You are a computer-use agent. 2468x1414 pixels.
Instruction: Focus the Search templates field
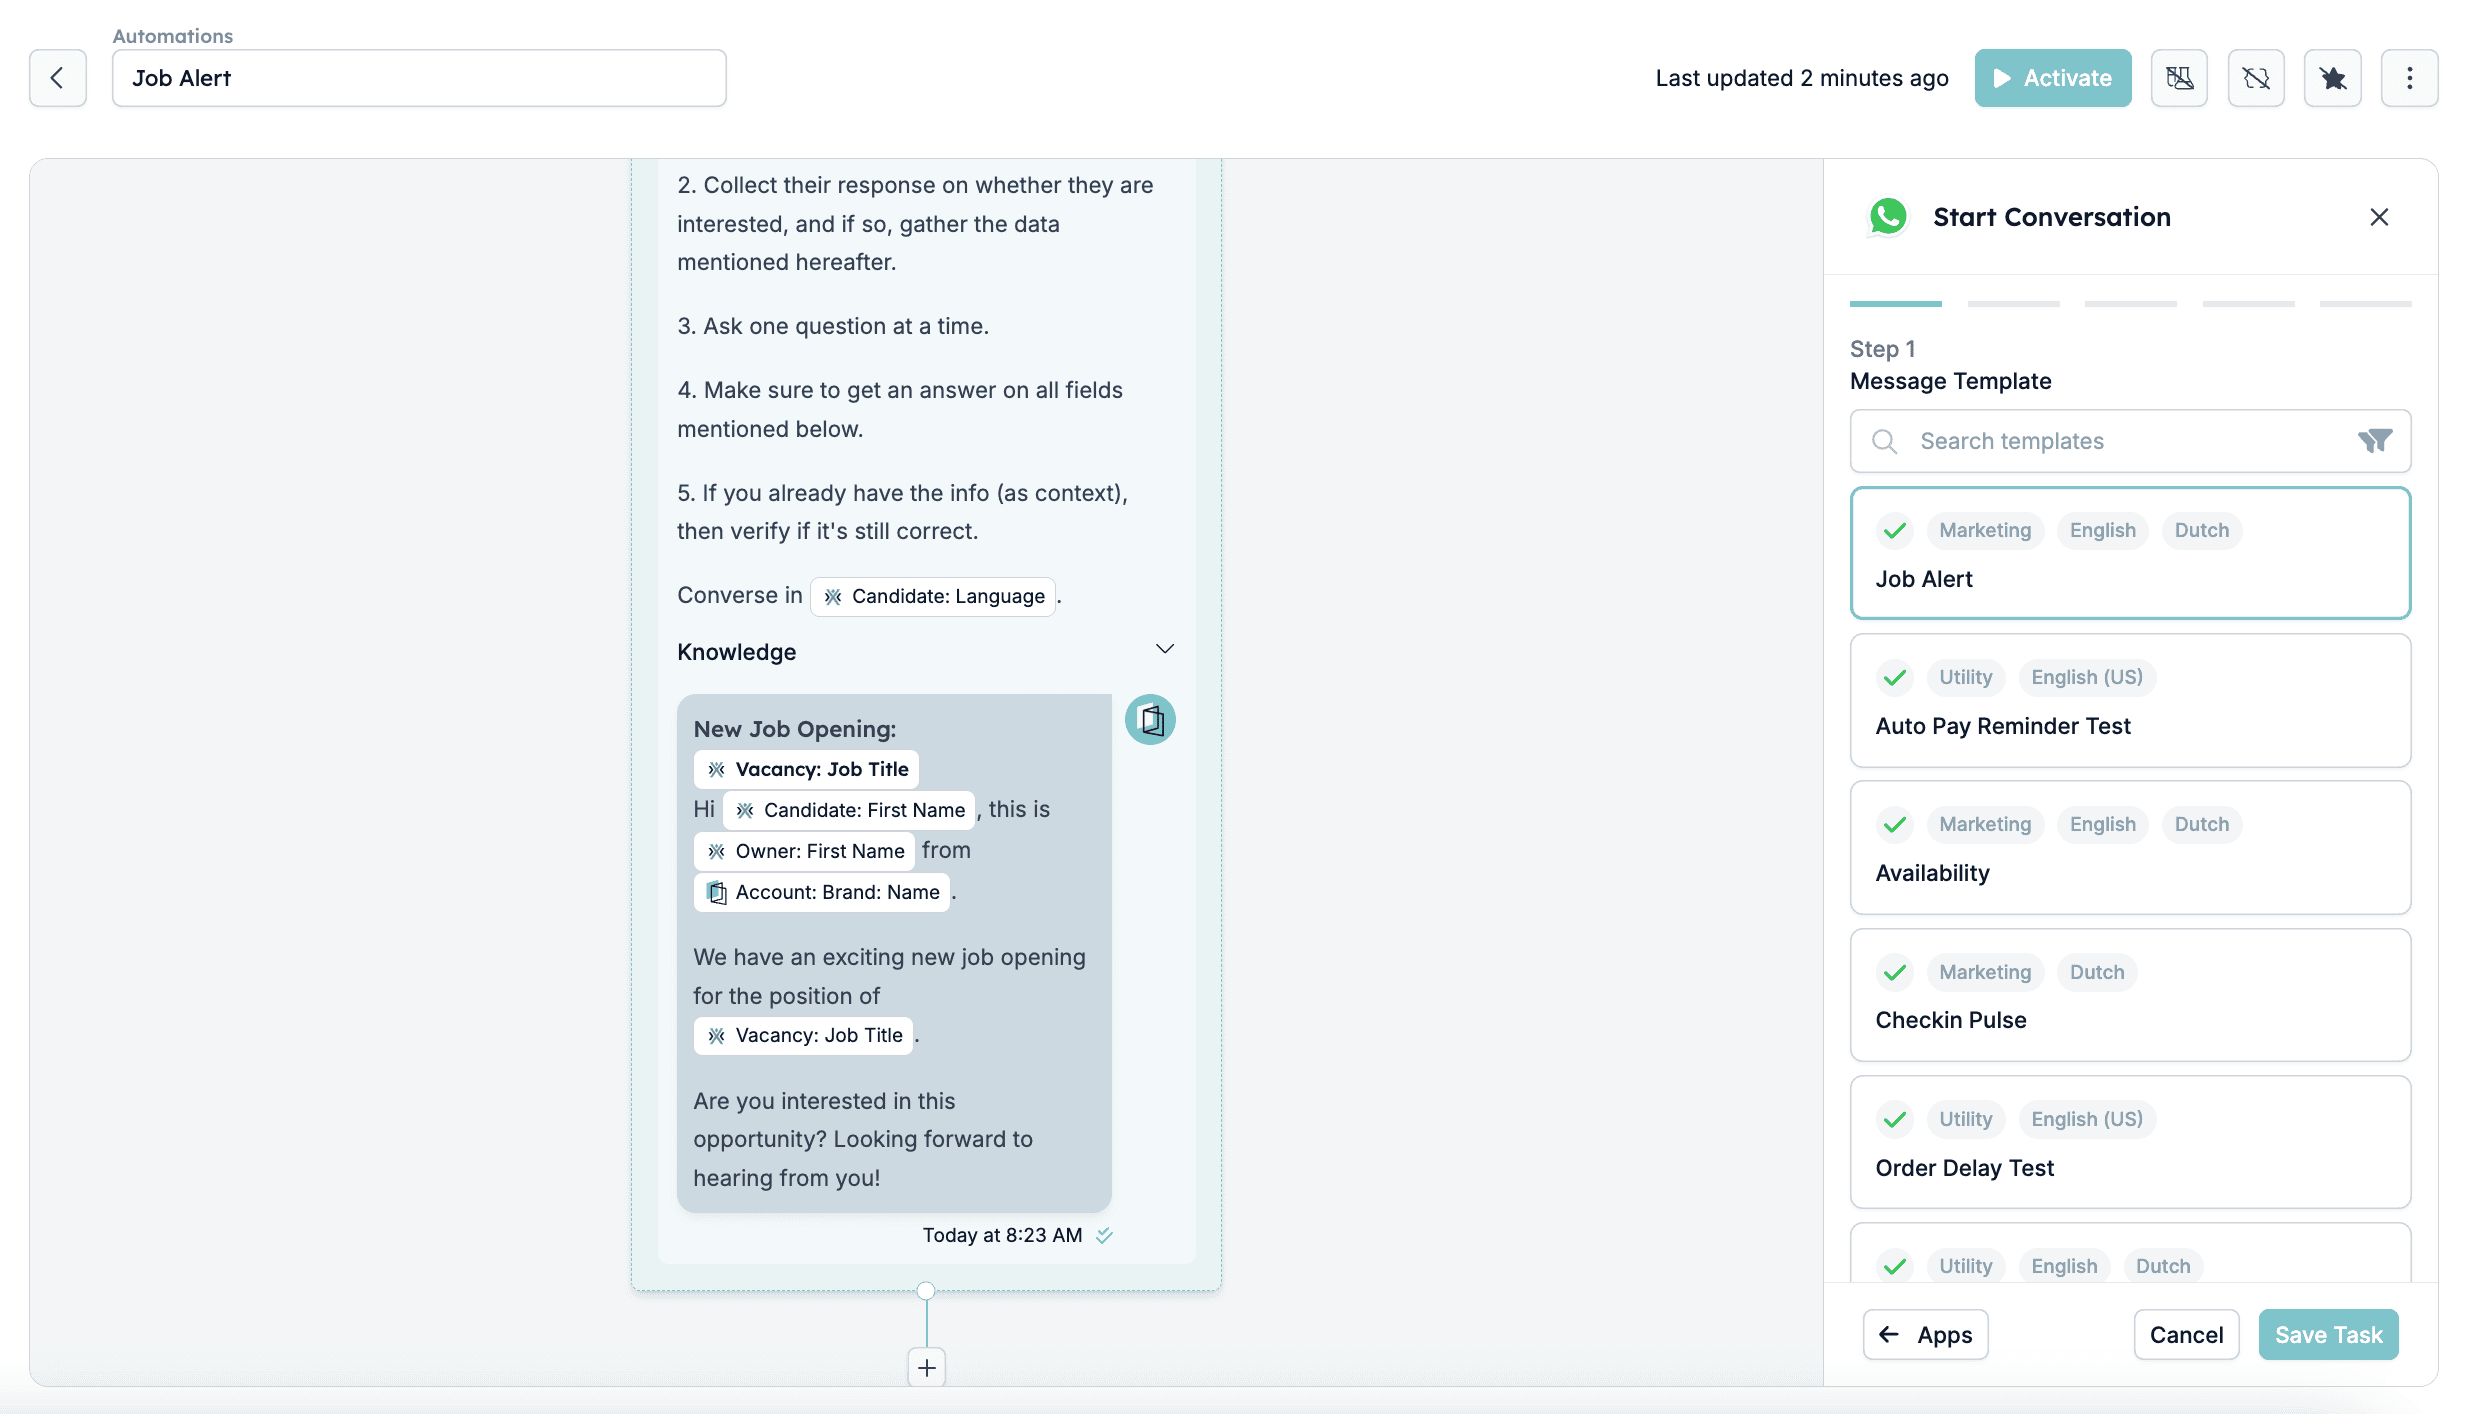click(x=2130, y=441)
